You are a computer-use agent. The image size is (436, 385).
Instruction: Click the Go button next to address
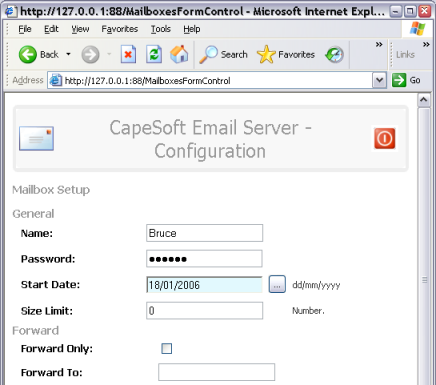406,80
